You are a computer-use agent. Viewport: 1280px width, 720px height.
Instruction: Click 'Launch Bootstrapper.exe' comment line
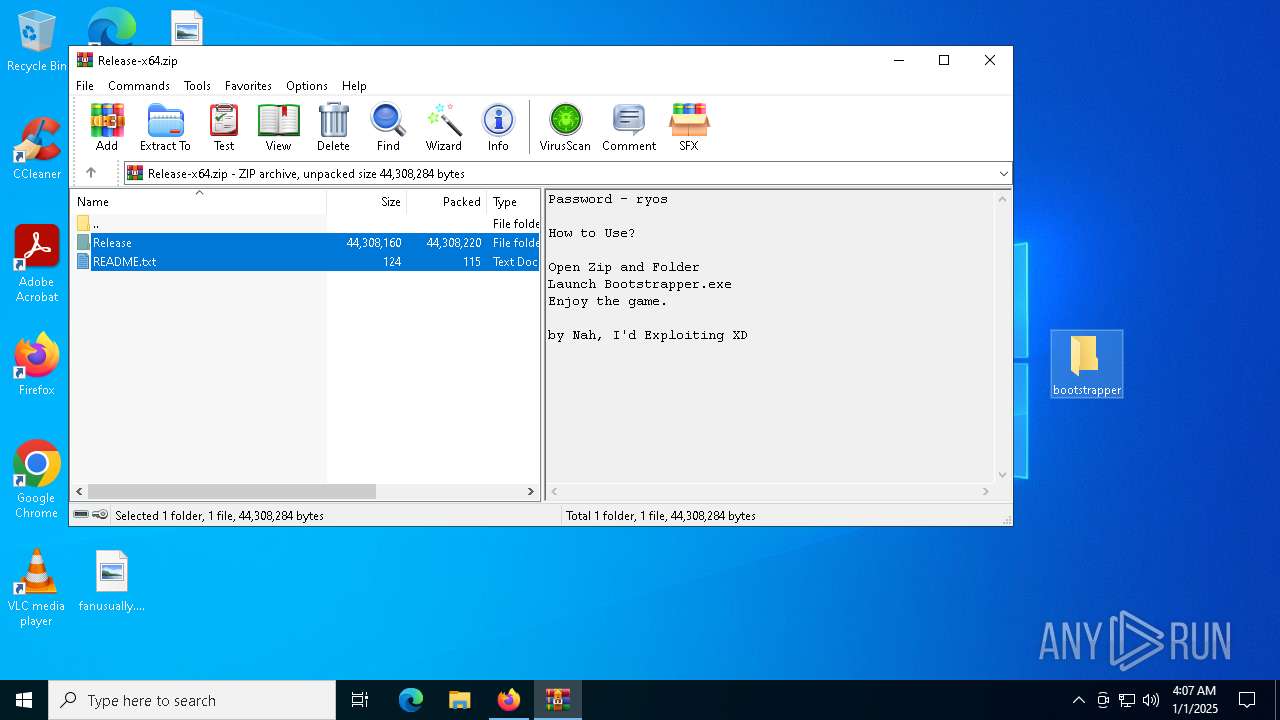point(640,284)
